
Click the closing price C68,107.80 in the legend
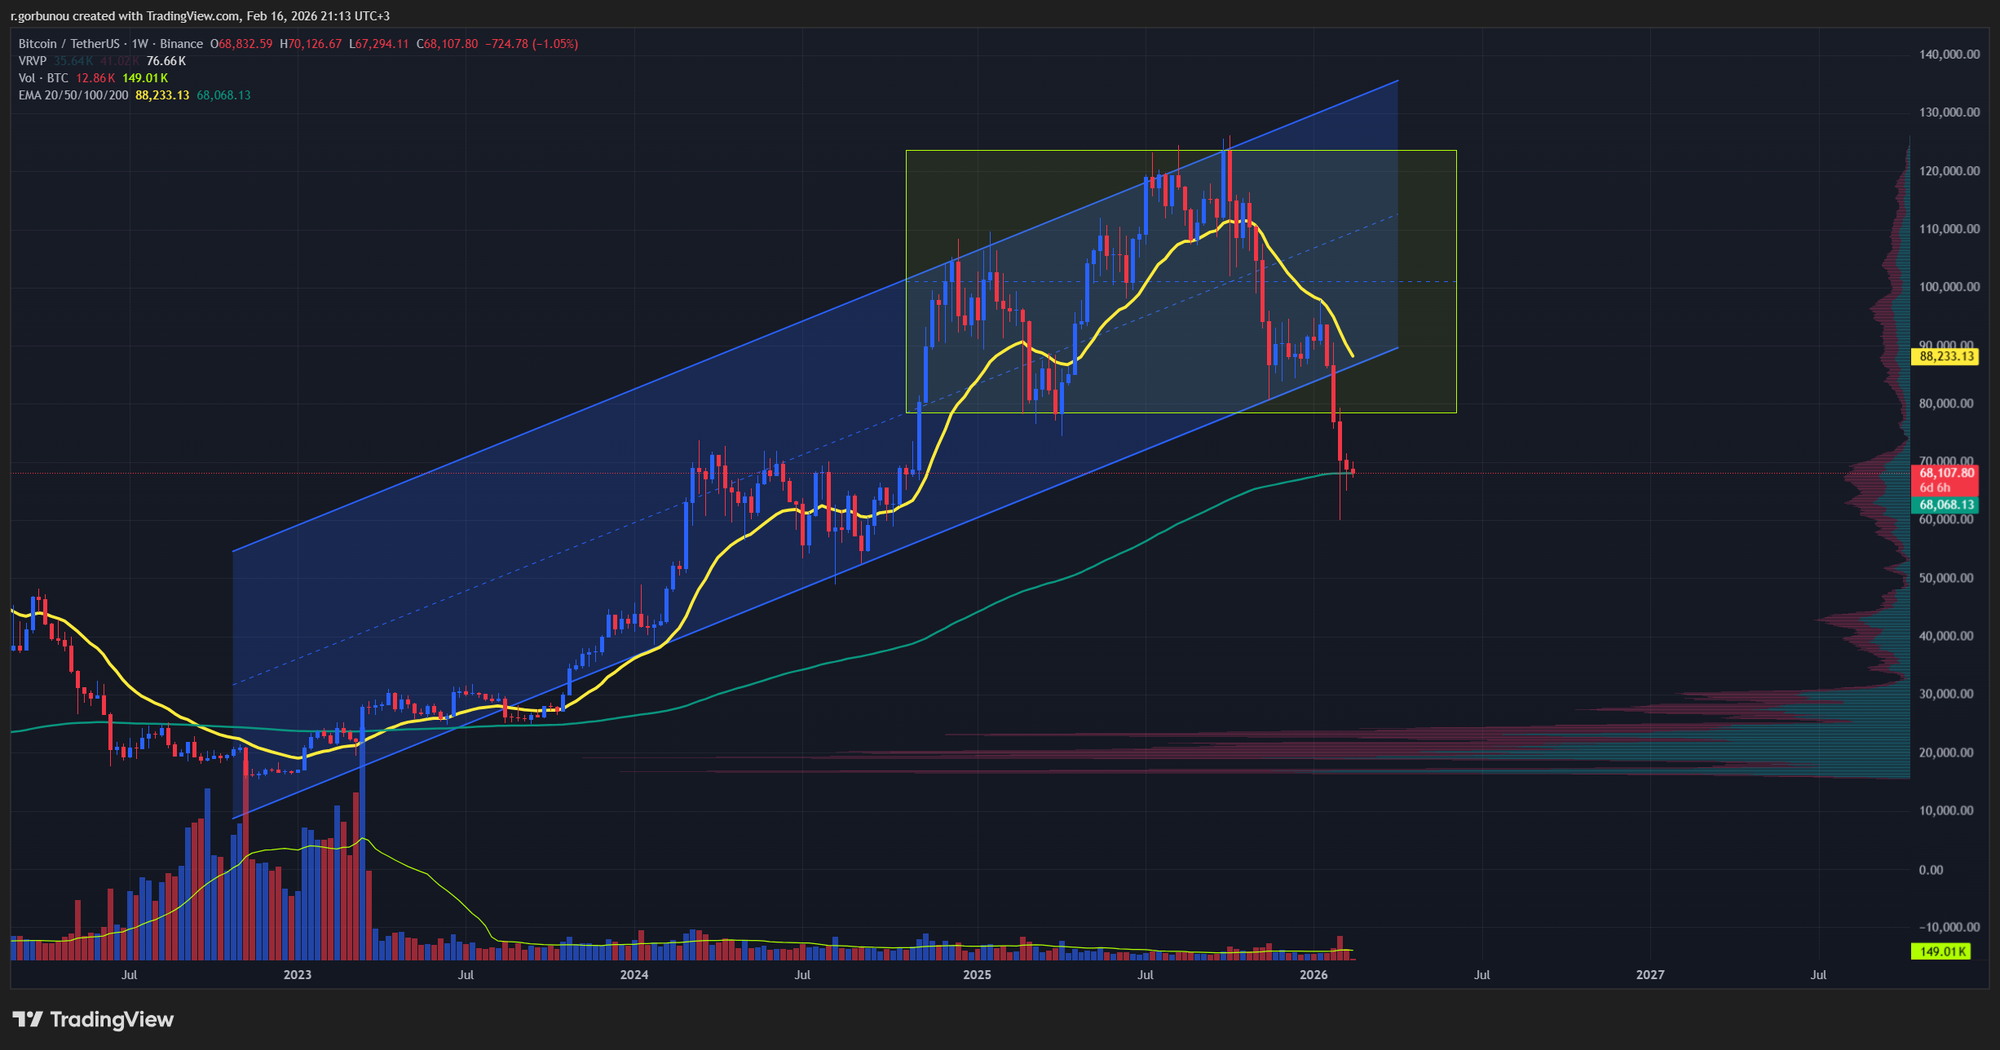pos(448,44)
